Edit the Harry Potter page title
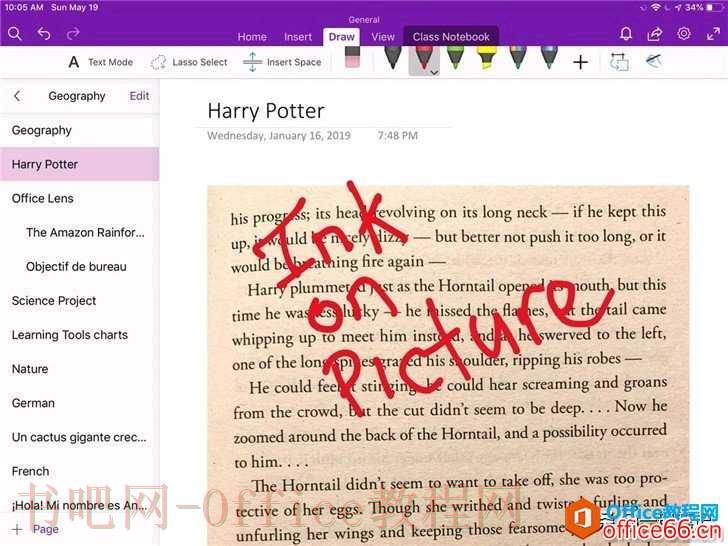728x546 pixels. pyautogui.click(x=266, y=111)
